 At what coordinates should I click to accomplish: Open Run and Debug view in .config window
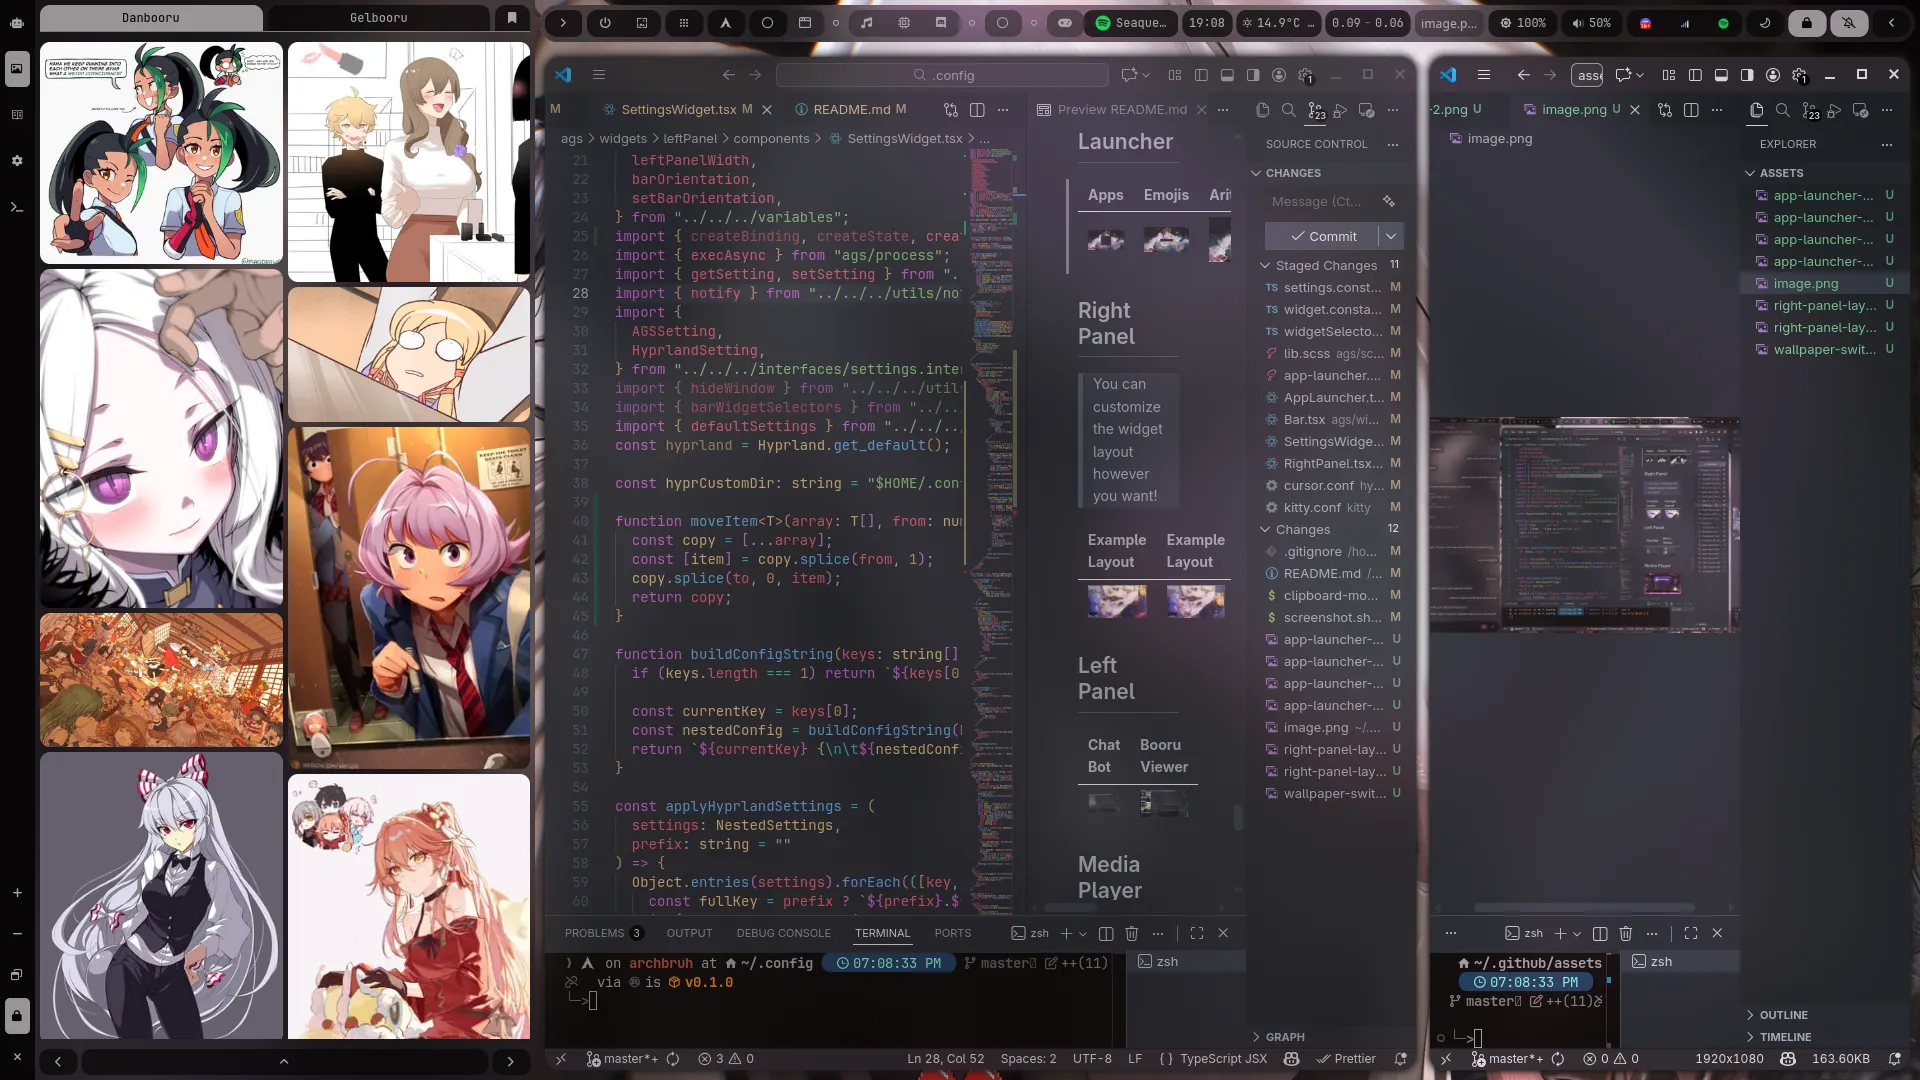(x=1341, y=110)
